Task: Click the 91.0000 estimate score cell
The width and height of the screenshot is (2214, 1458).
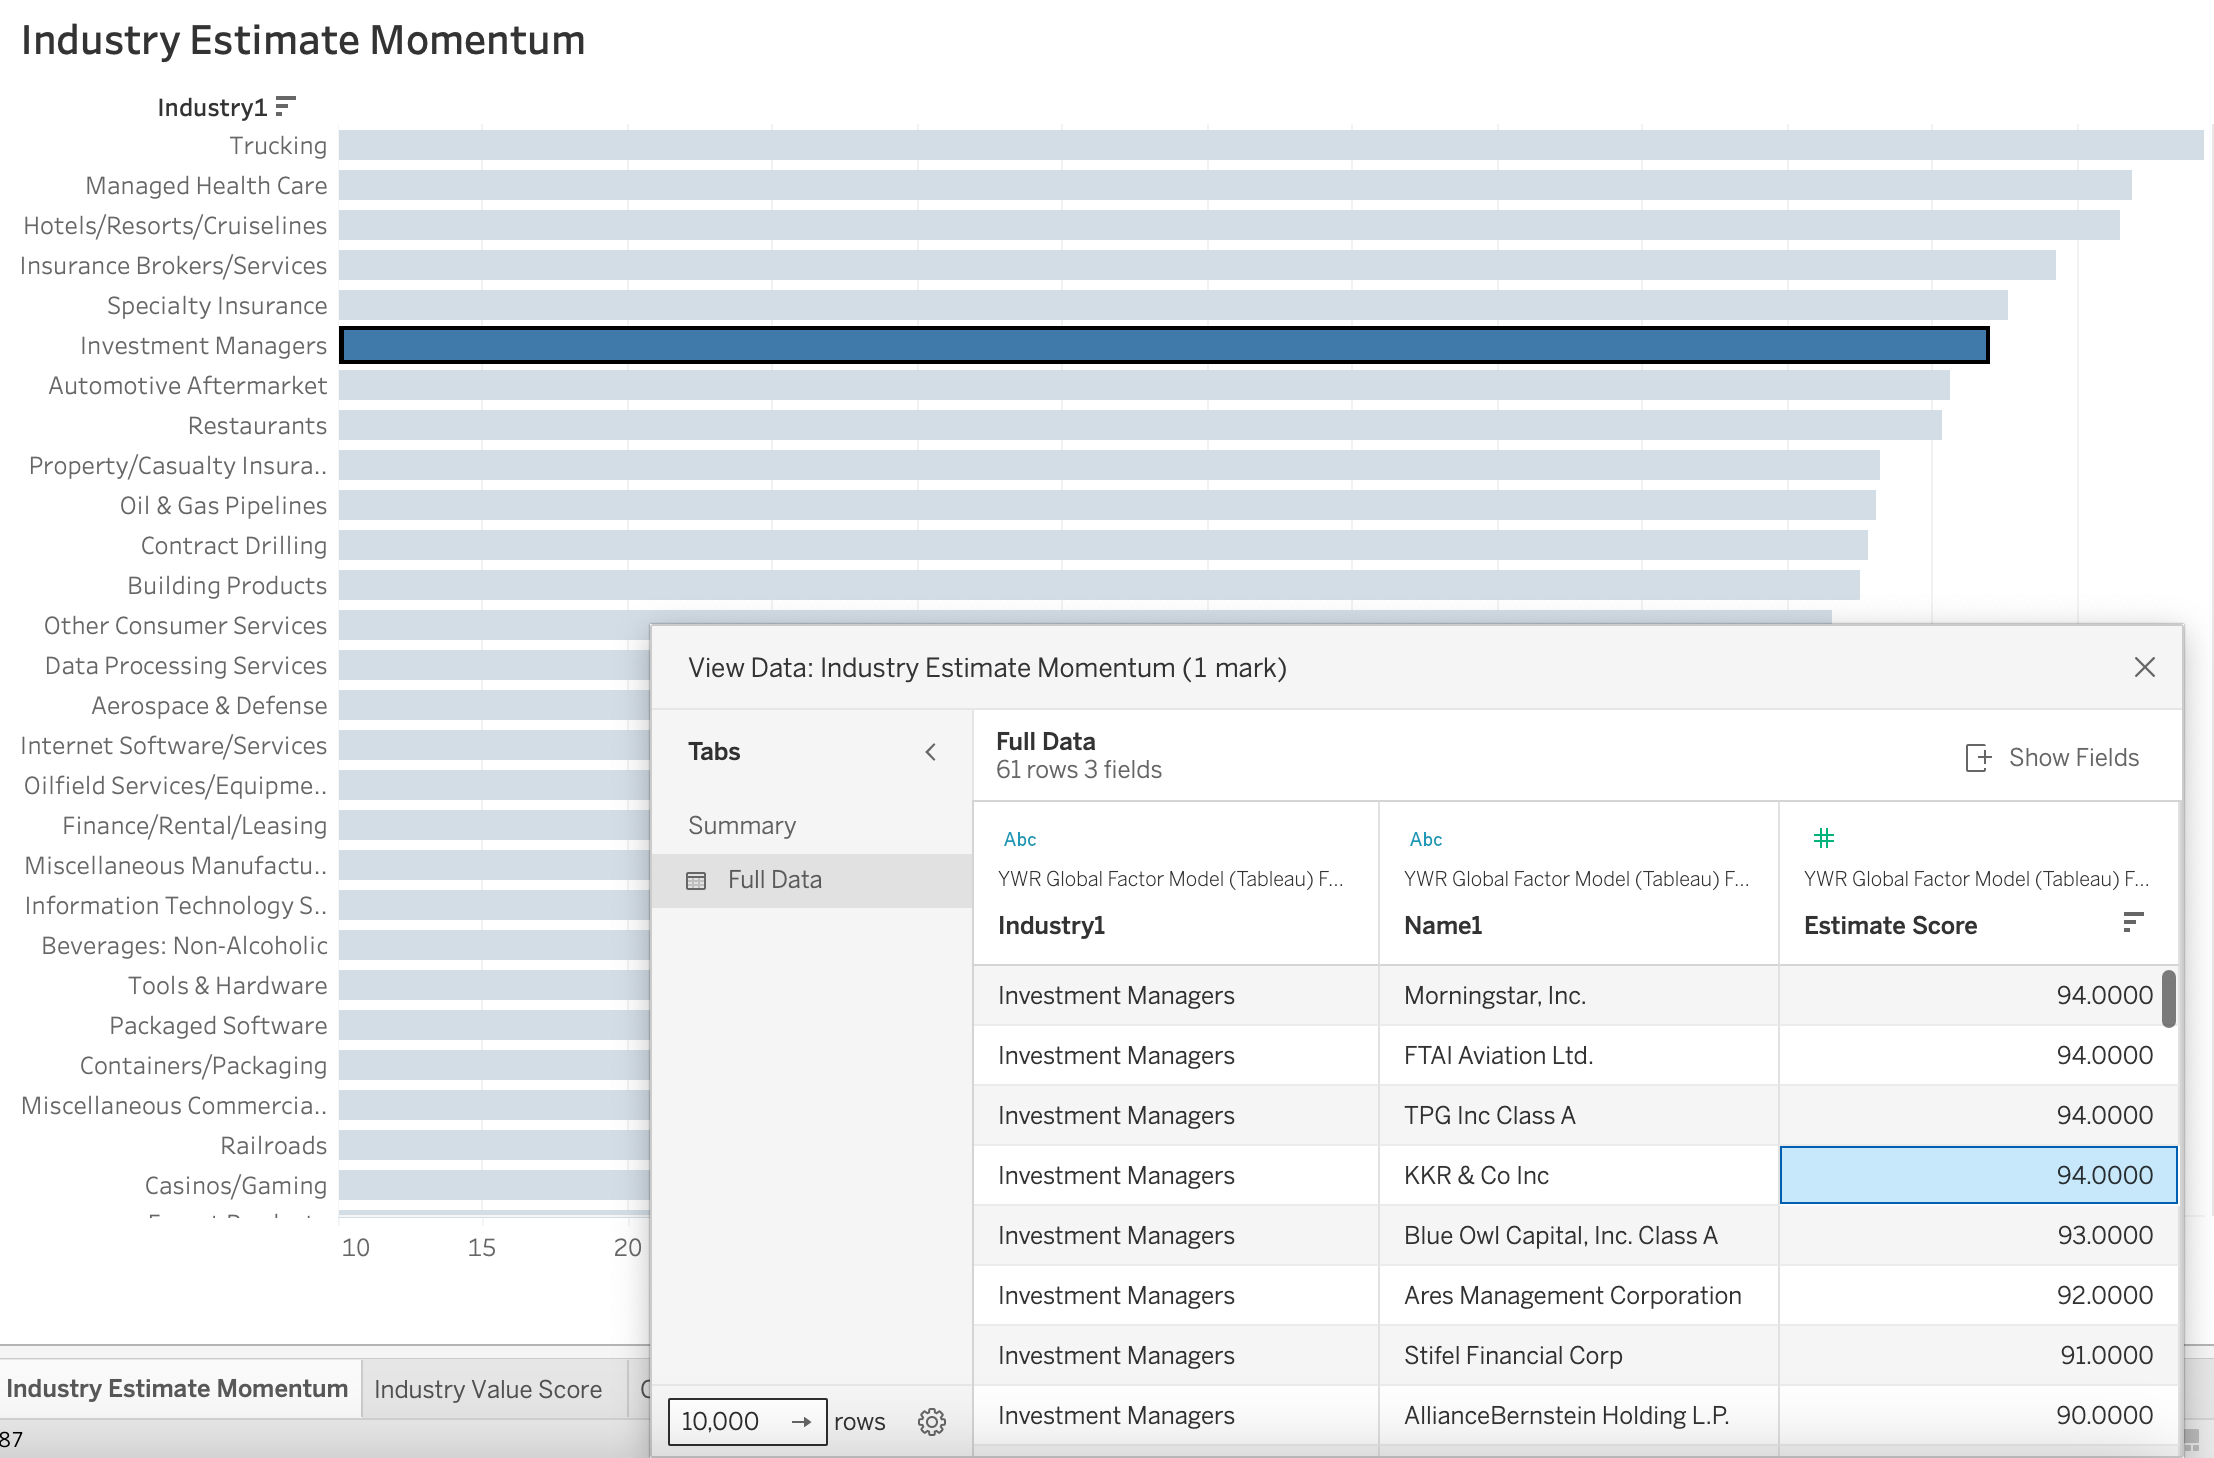Action: coord(1978,1356)
